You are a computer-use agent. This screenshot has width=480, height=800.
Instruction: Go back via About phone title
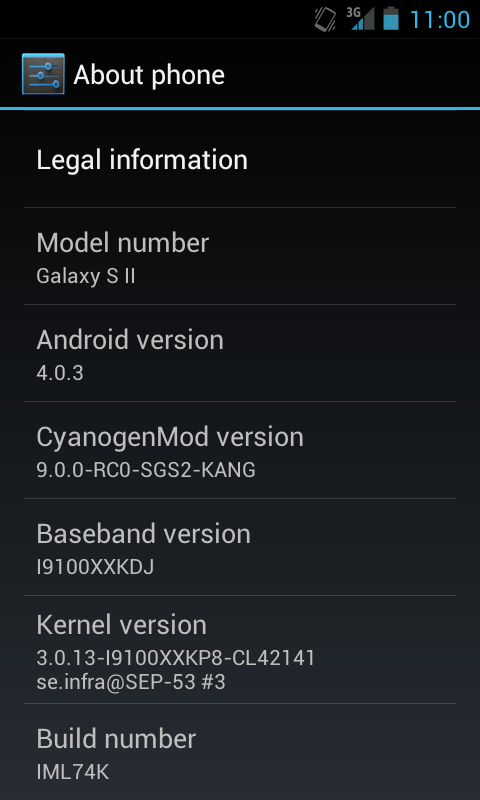(149, 75)
